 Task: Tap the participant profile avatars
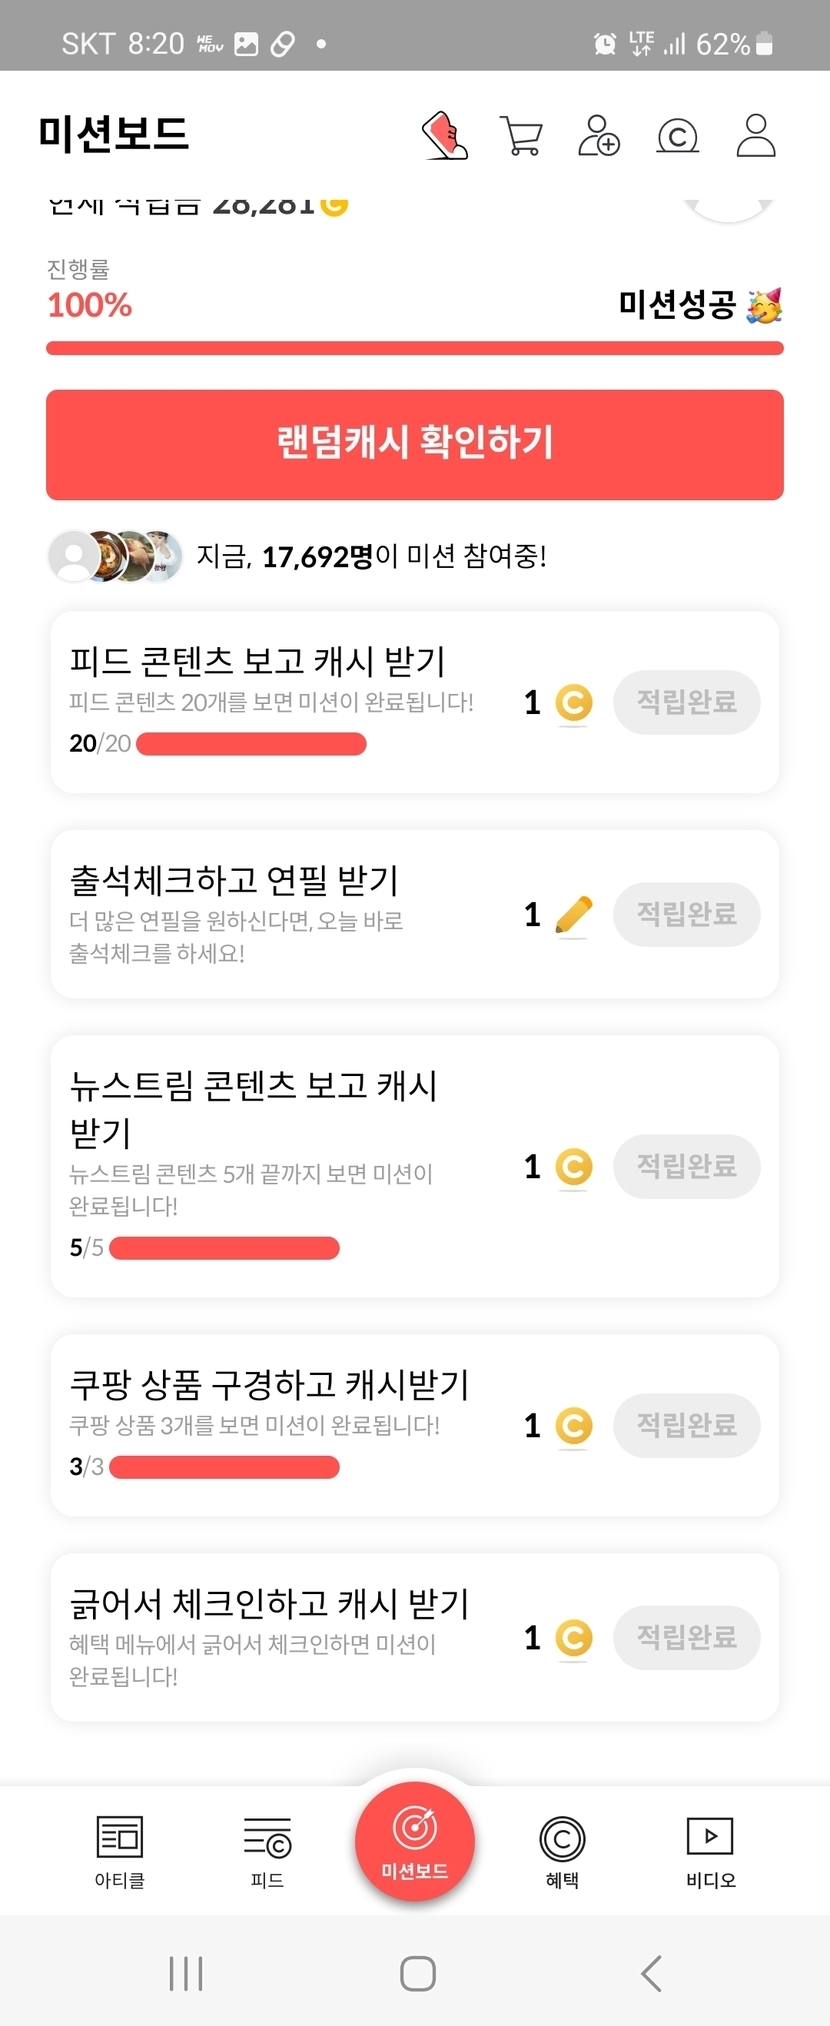tap(116, 556)
